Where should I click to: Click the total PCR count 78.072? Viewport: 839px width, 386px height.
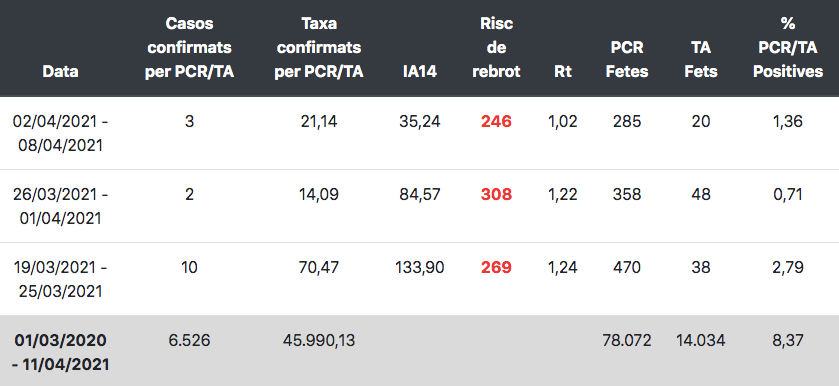click(x=627, y=340)
